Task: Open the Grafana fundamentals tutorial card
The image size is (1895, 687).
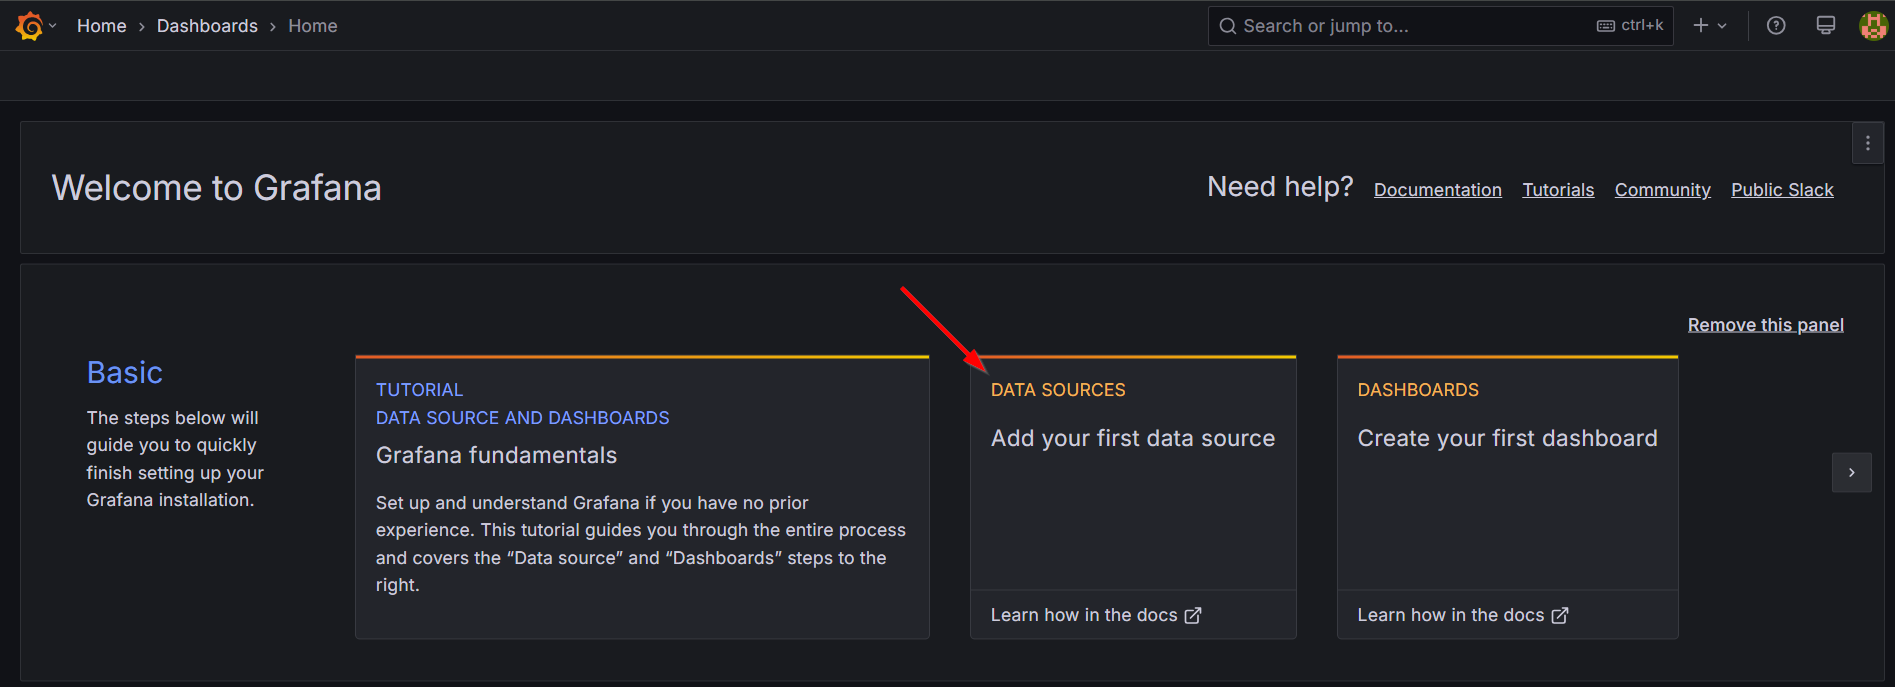Action: [642, 497]
